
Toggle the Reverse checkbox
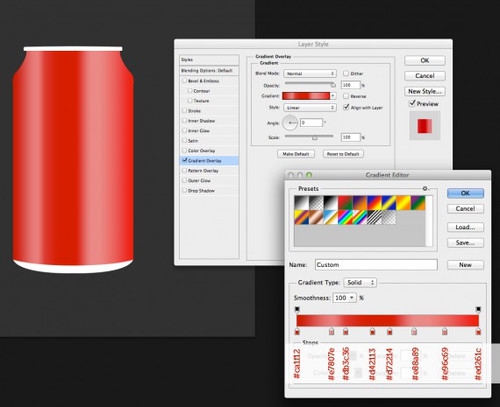[346, 96]
